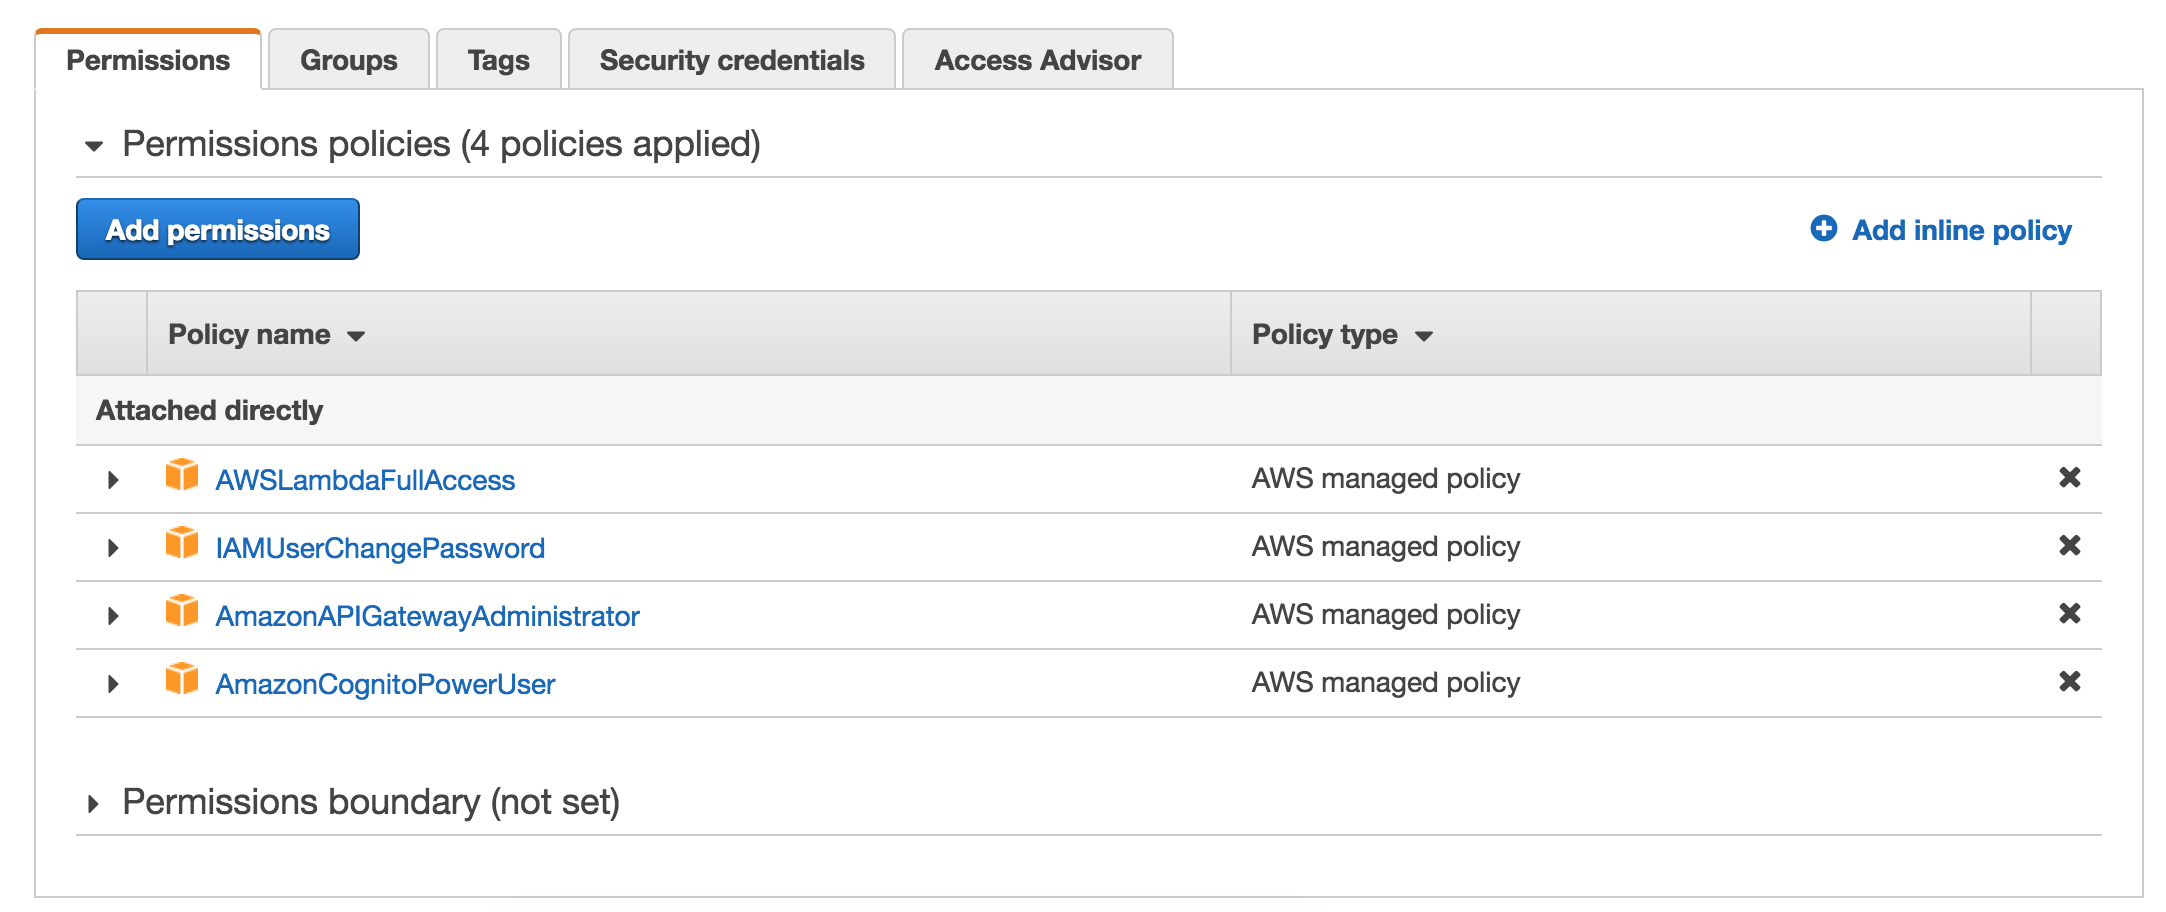Open the Policy name sort dropdown
This screenshot has height=912, width=2166.
pos(357,337)
